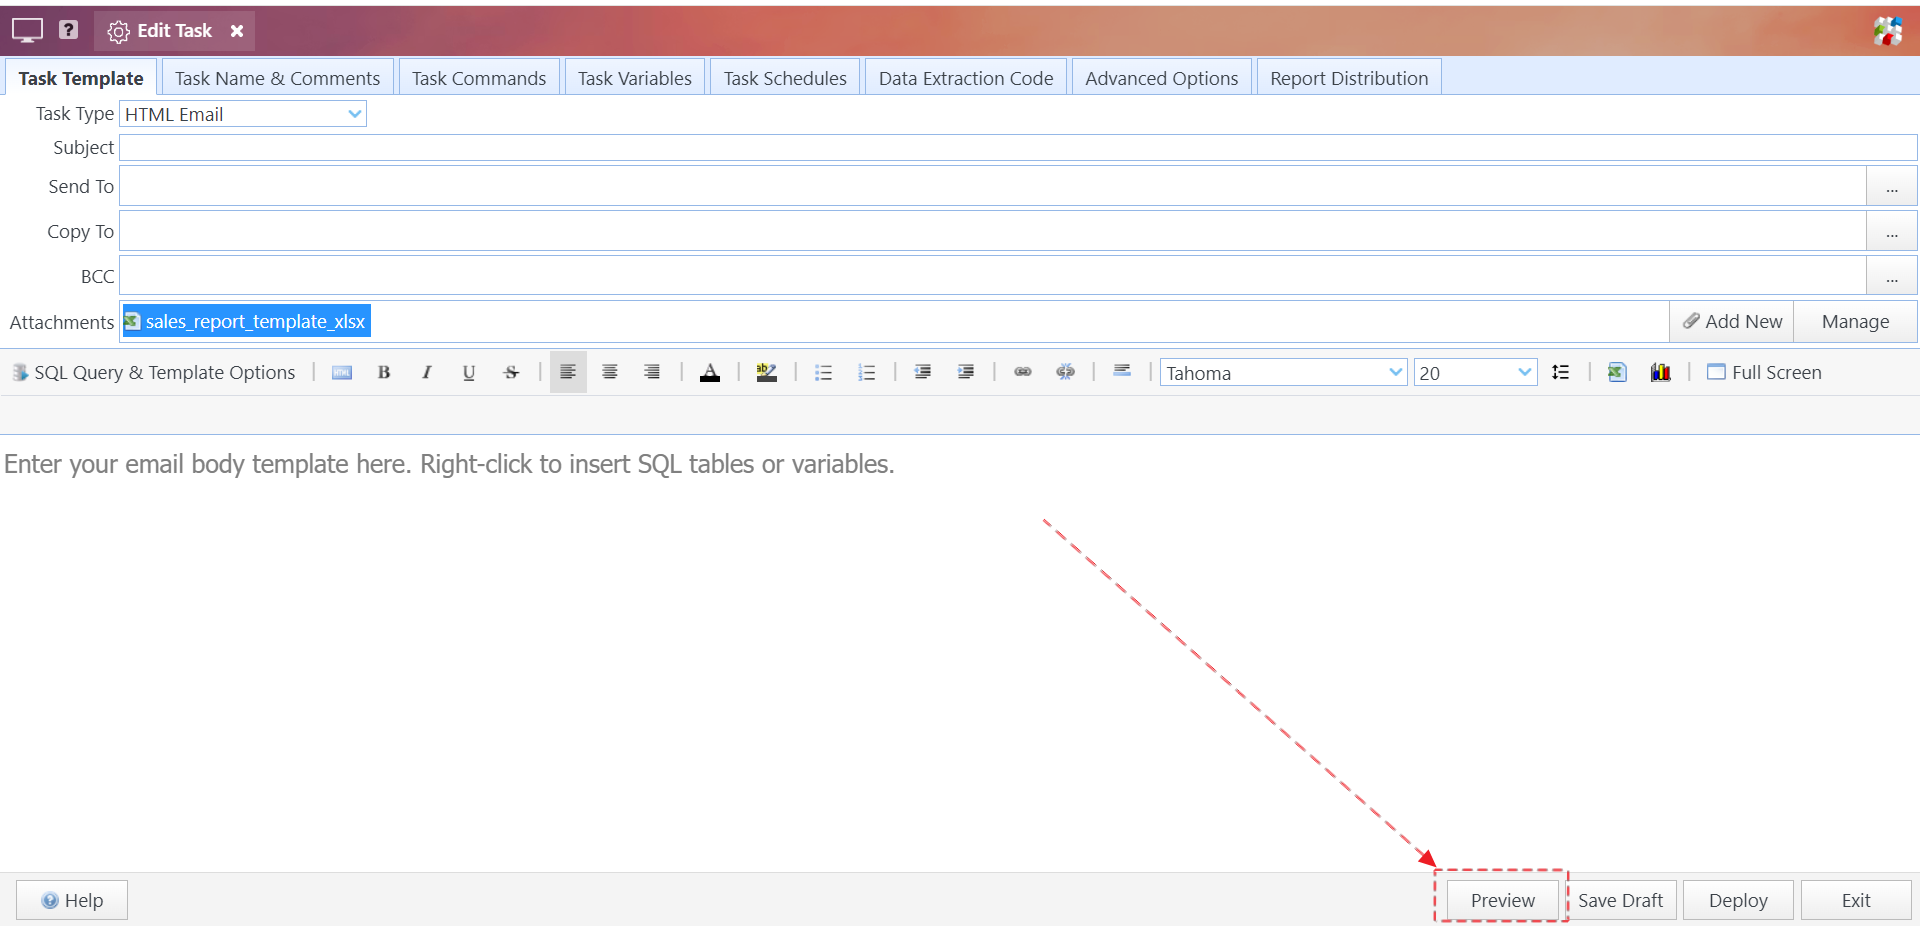
Task: Click the first indent icon
Action: click(x=923, y=372)
